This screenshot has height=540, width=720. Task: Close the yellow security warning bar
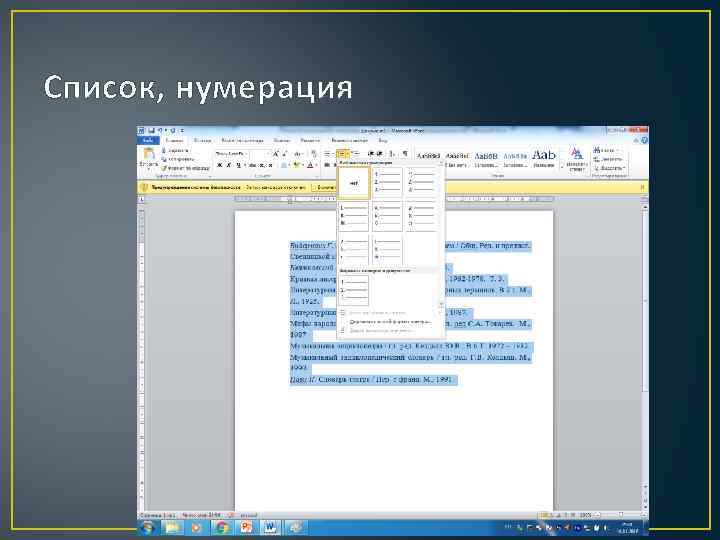click(x=642, y=188)
